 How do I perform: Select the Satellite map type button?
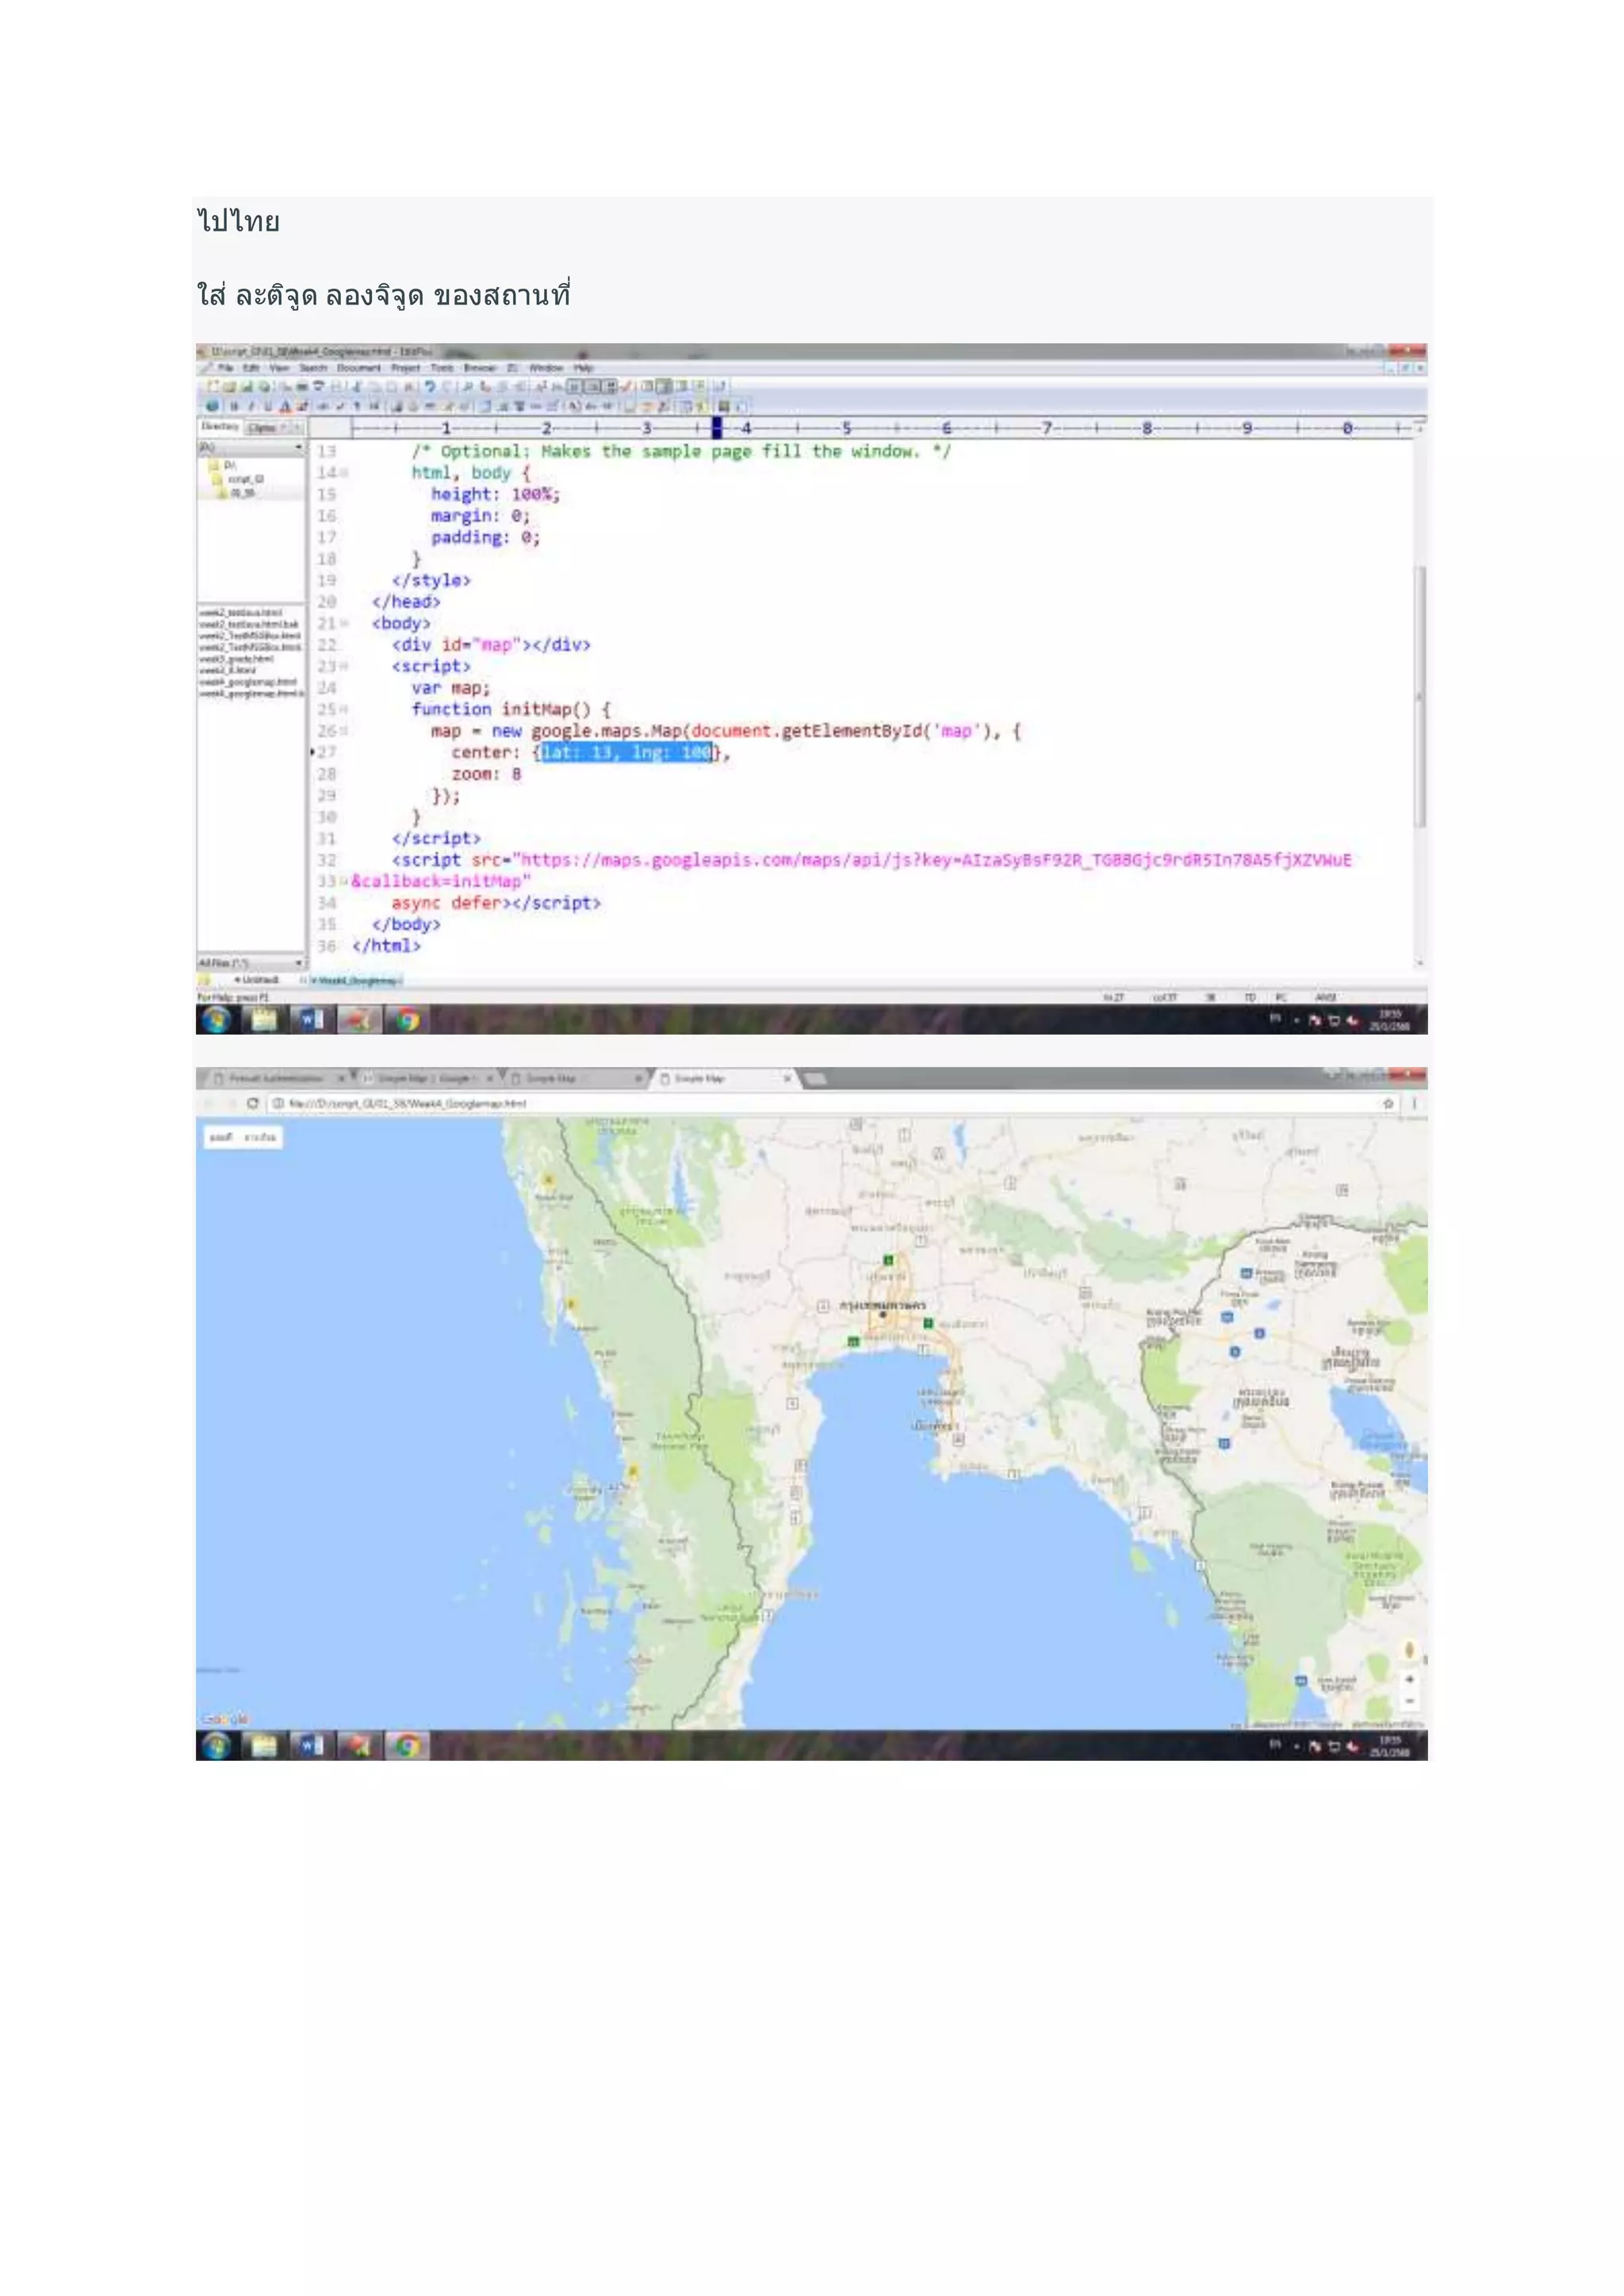[260, 1137]
